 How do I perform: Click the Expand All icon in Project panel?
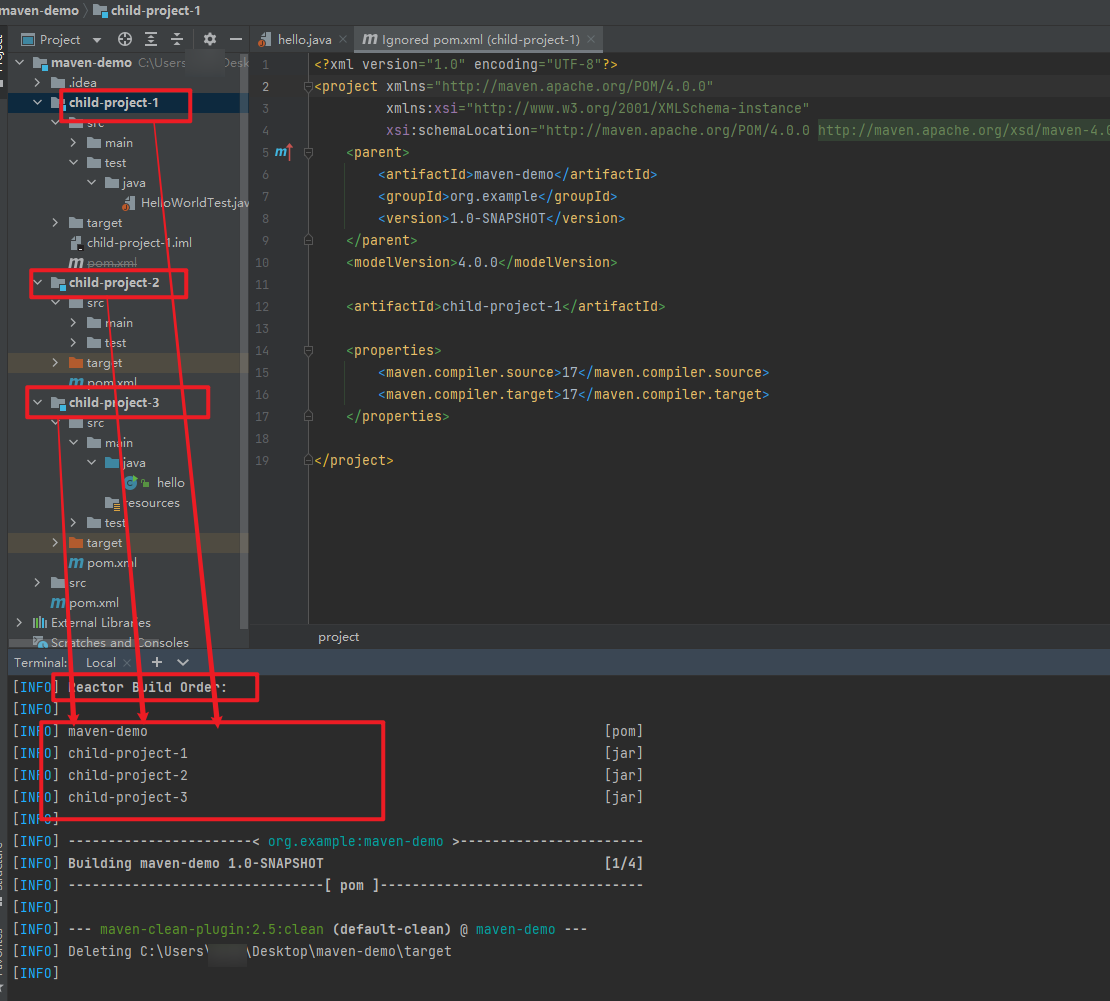tap(151, 40)
